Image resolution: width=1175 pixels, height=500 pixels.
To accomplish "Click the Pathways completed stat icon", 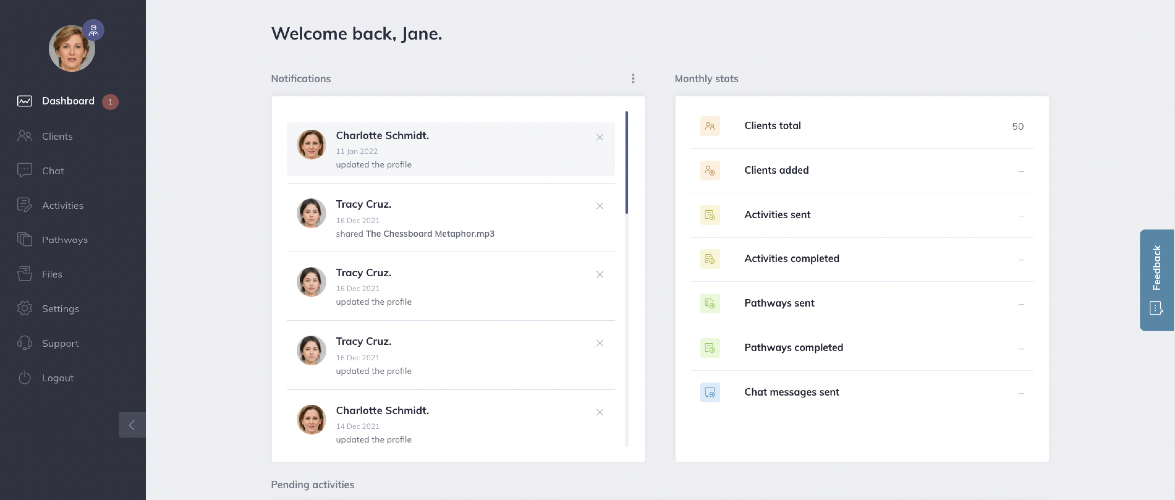I will (710, 348).
